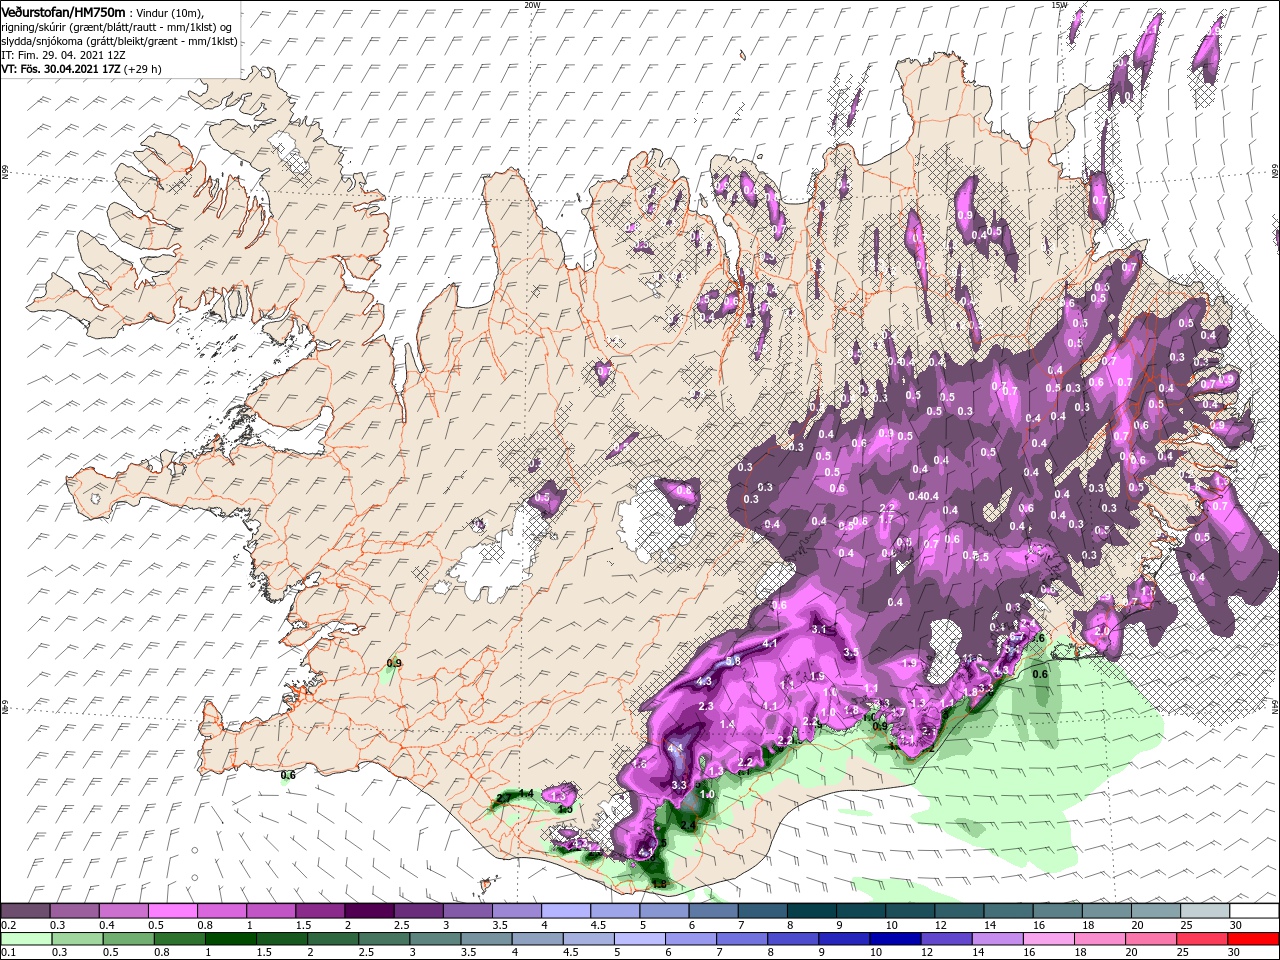Click the 'VT: Fös. 30.04.2021 17Z (+29 h)' line
This screenshot has width=1280, height=960.
(81, 69)
